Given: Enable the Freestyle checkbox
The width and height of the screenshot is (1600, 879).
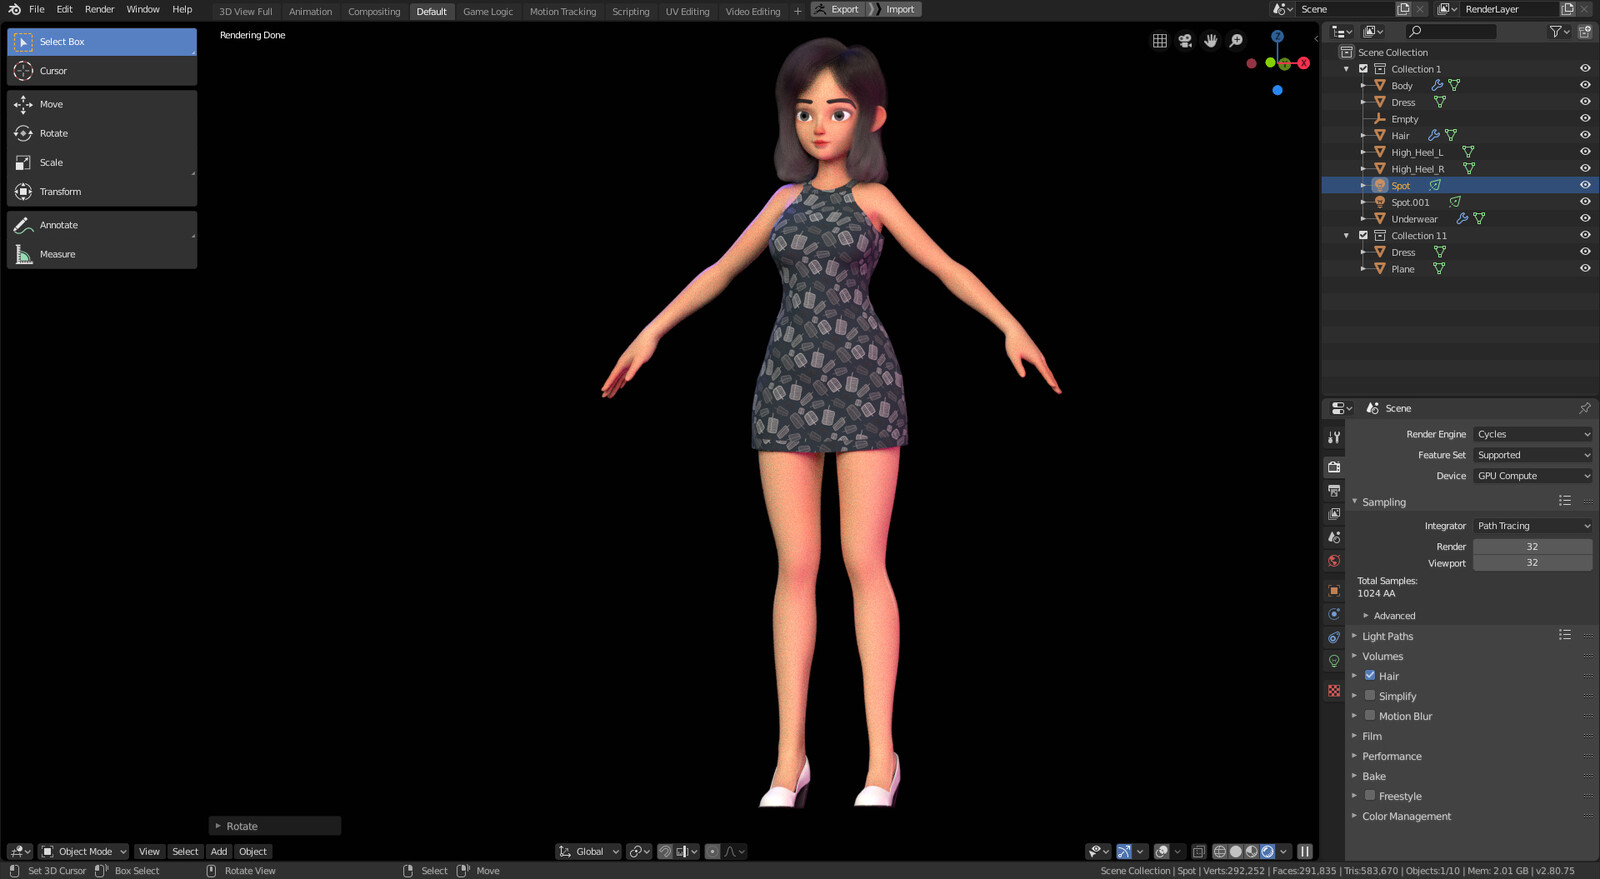Looking at the screenshot, I should 1370,796.
